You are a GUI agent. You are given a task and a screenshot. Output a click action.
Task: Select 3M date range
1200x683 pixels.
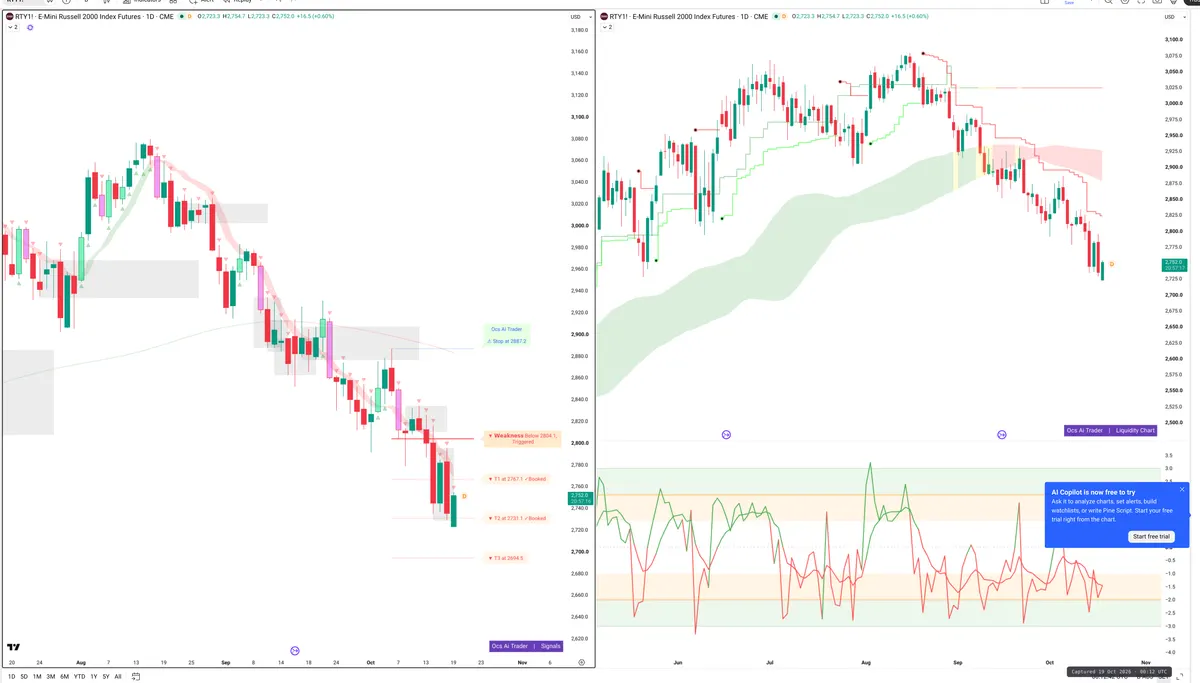51,677
